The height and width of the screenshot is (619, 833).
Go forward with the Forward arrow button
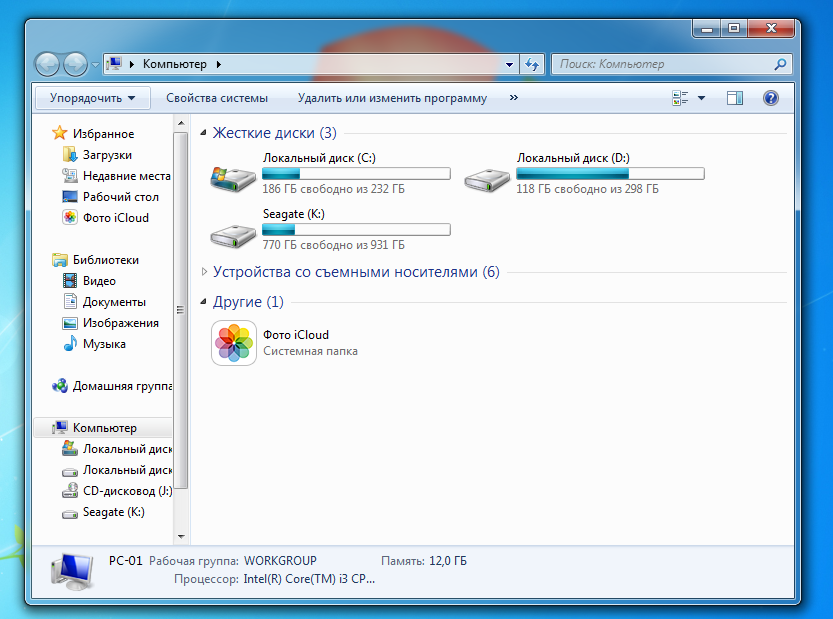(75, 64)
